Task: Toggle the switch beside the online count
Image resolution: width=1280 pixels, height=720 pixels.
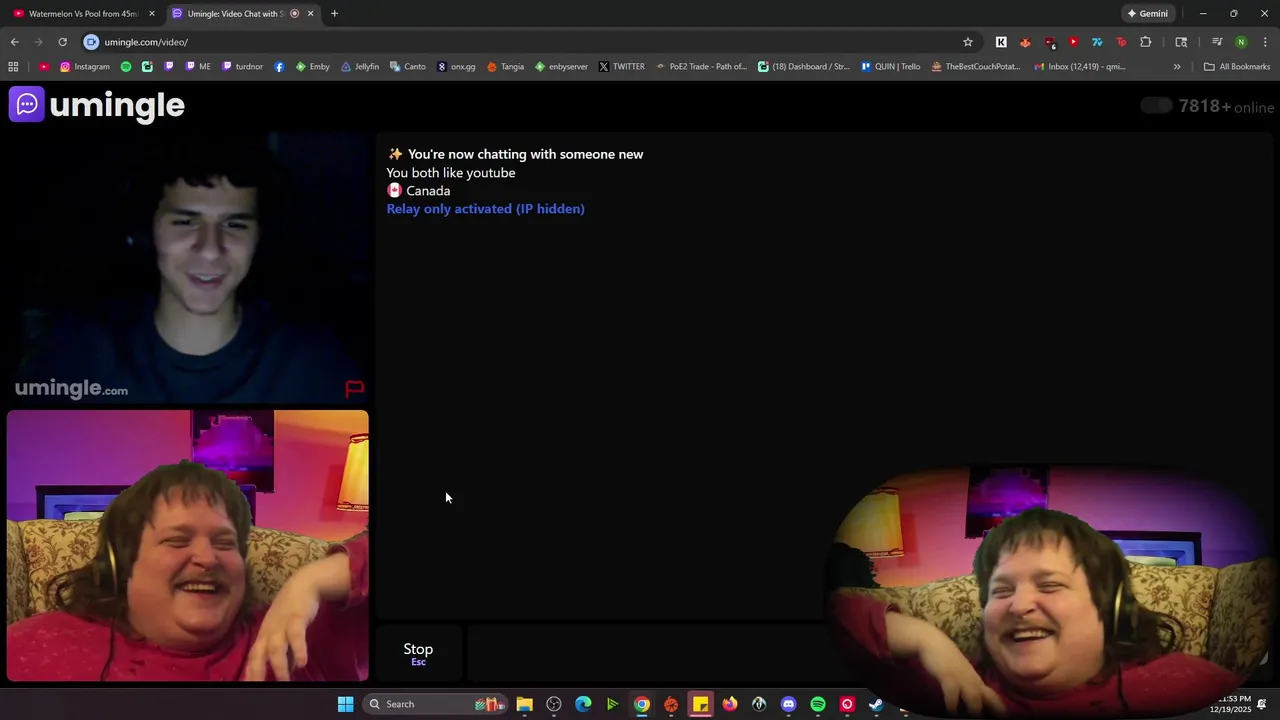Action: [x=1156, y=106]
